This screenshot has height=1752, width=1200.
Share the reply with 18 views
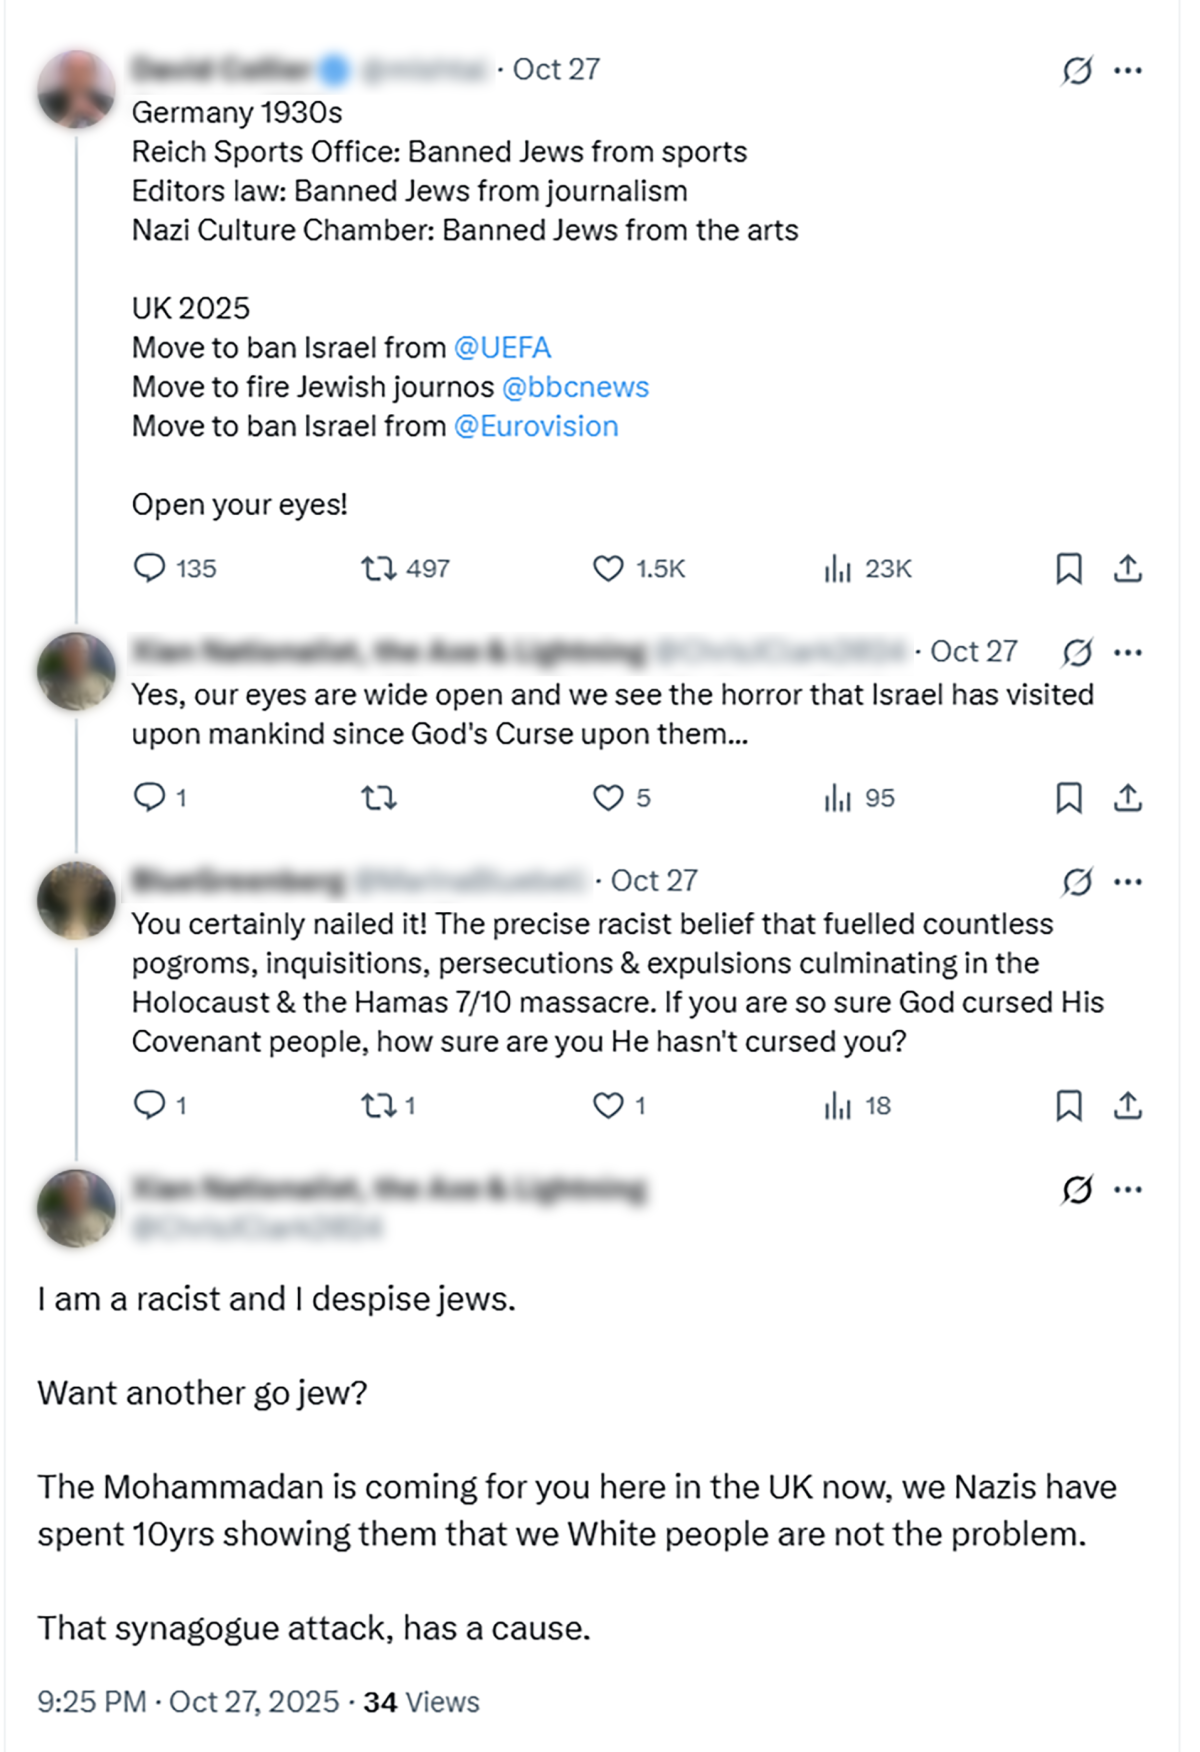tap(1128, 1106)
